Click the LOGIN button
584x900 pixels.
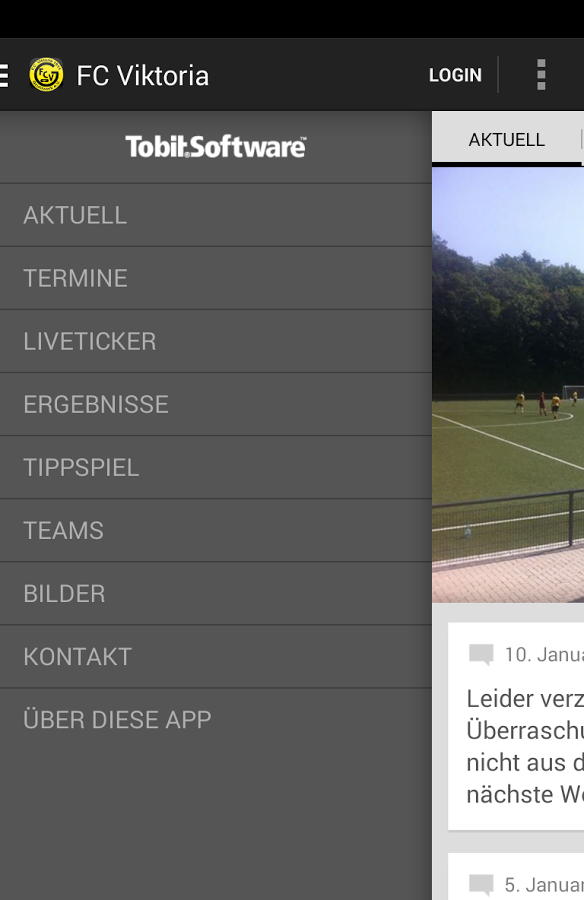pyautogui.click(x=455, y=75)
